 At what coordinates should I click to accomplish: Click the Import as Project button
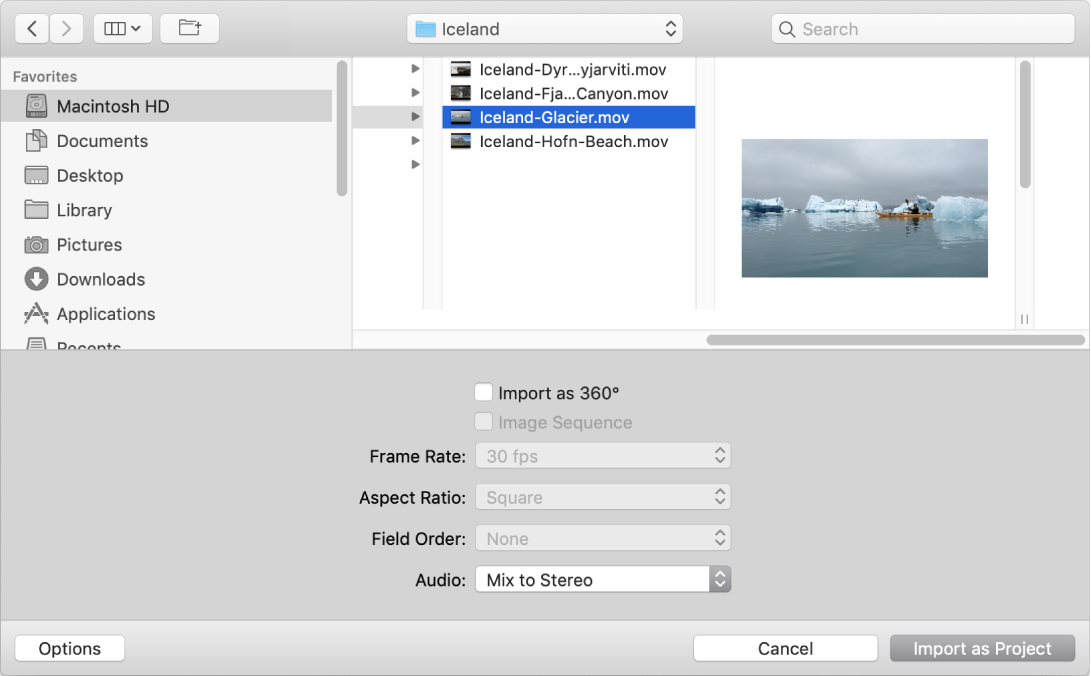pos(982,649)
